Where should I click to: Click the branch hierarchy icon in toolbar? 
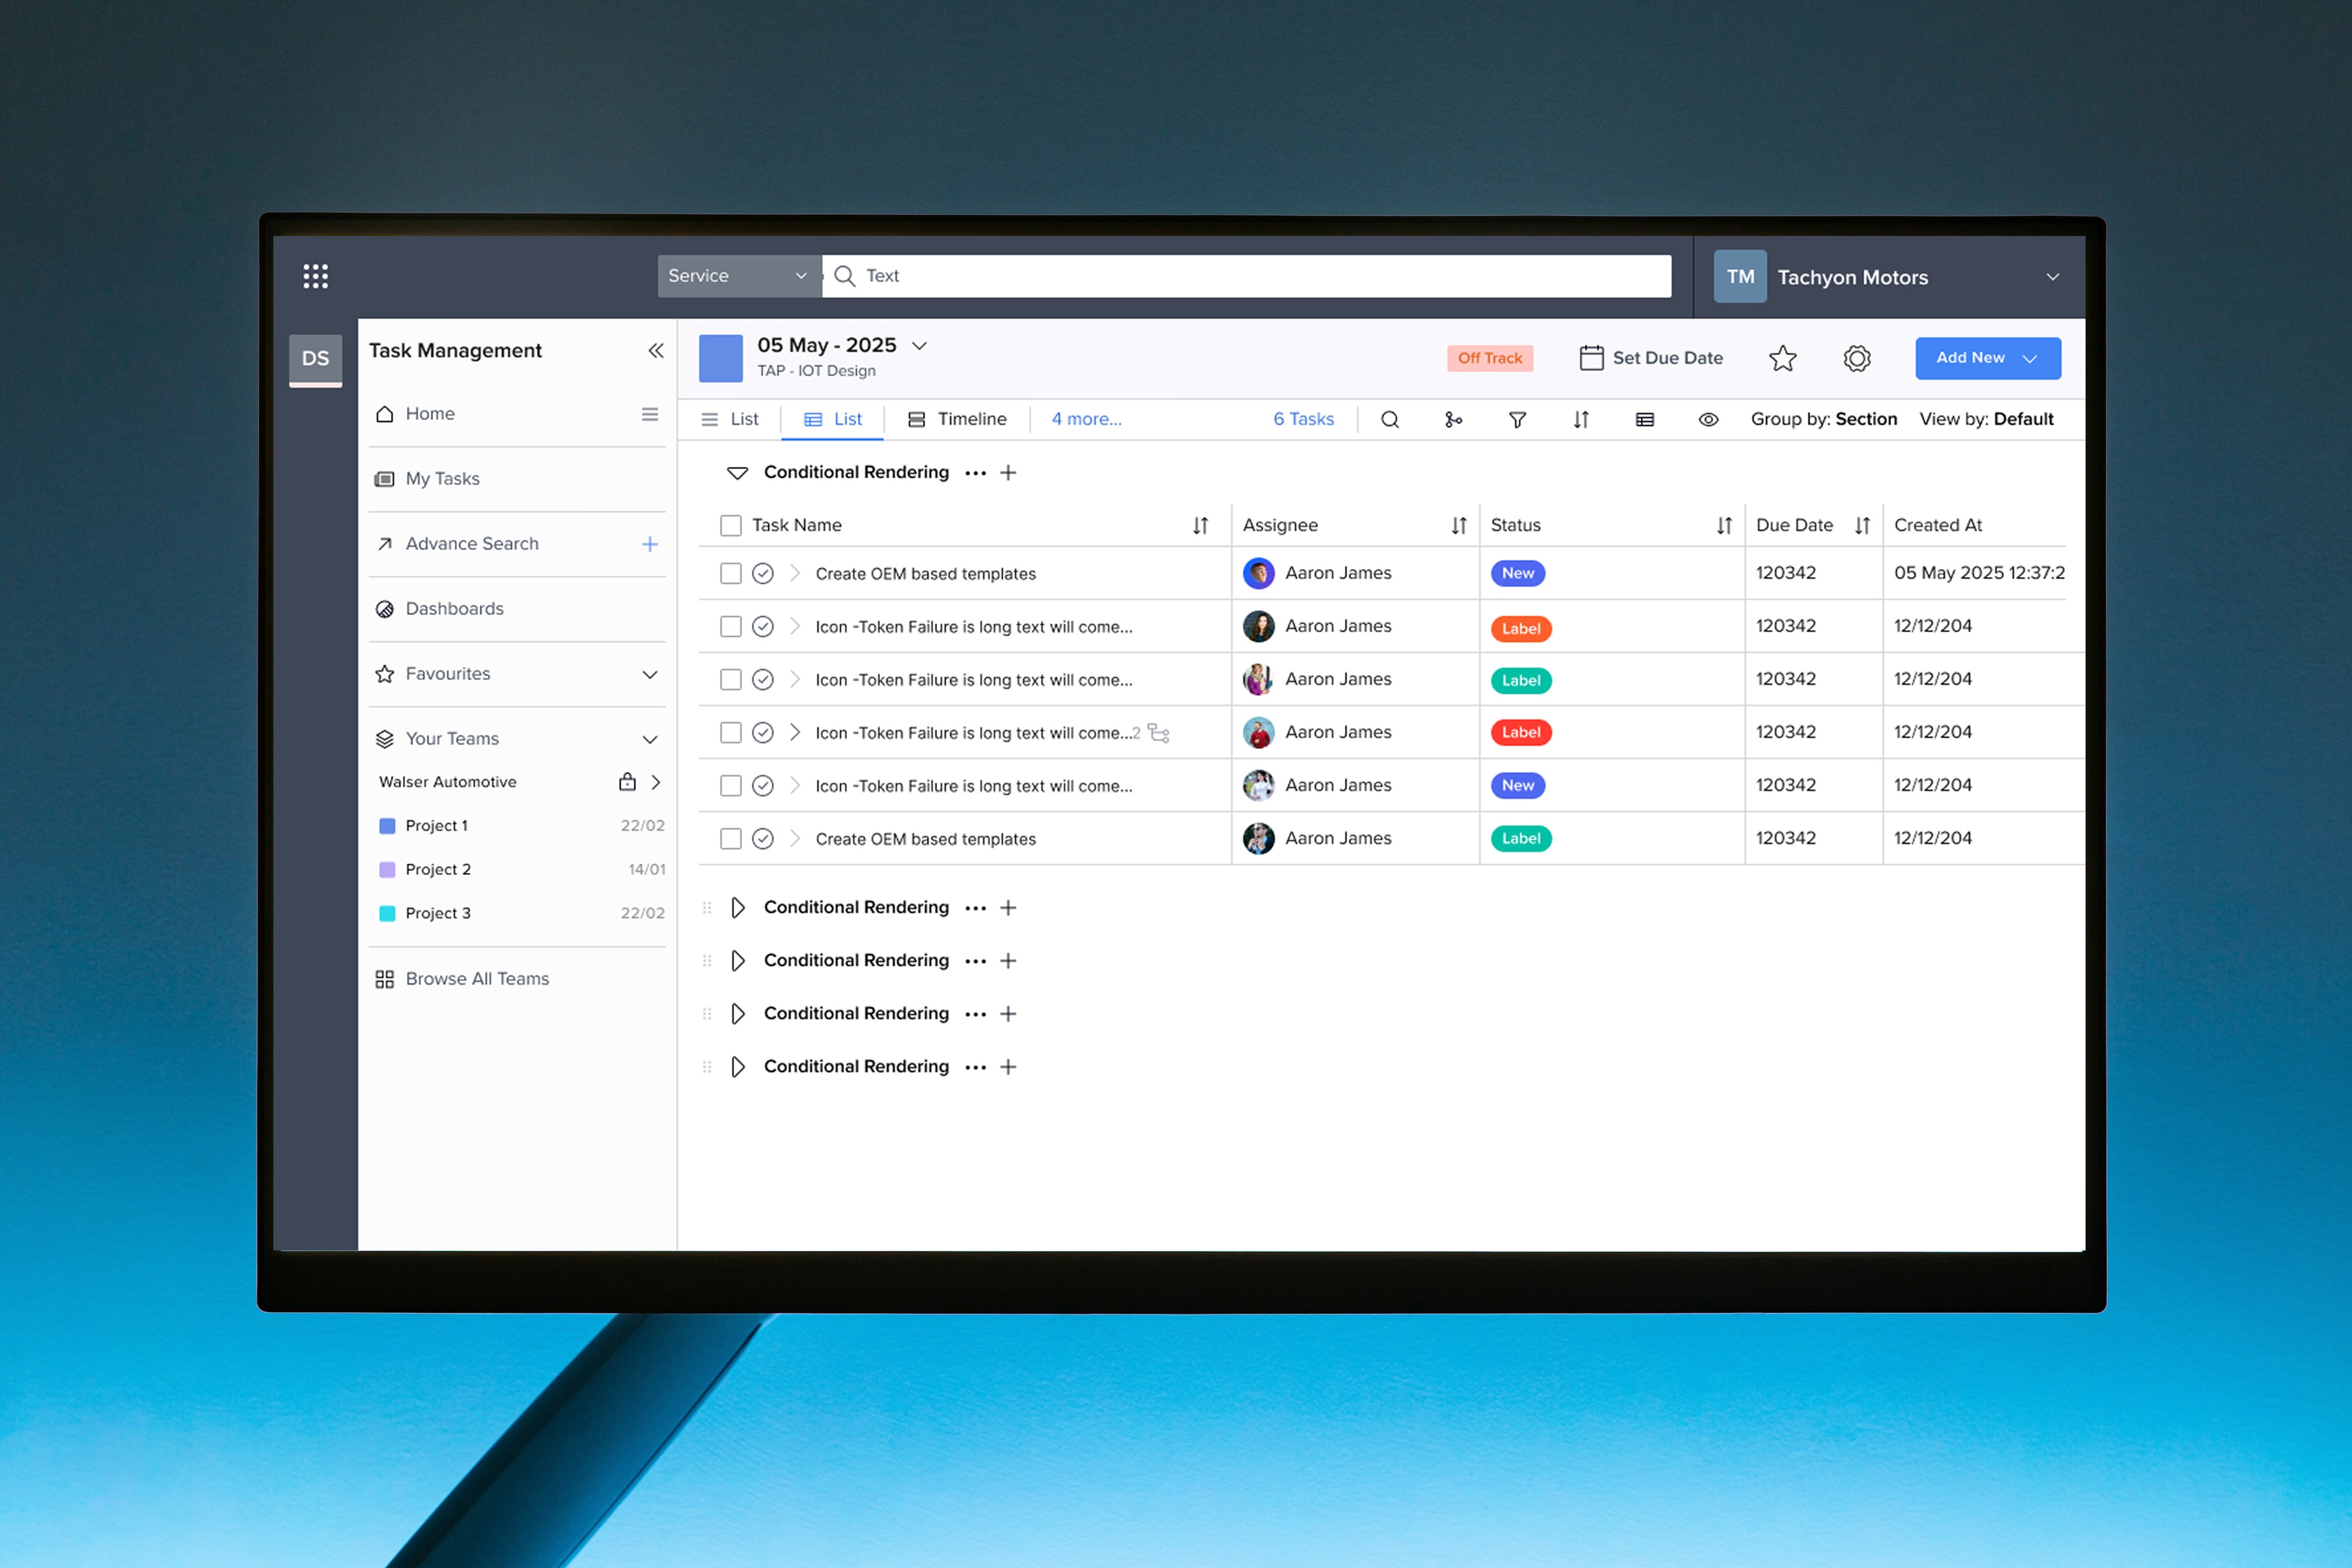click(1453, 420)
